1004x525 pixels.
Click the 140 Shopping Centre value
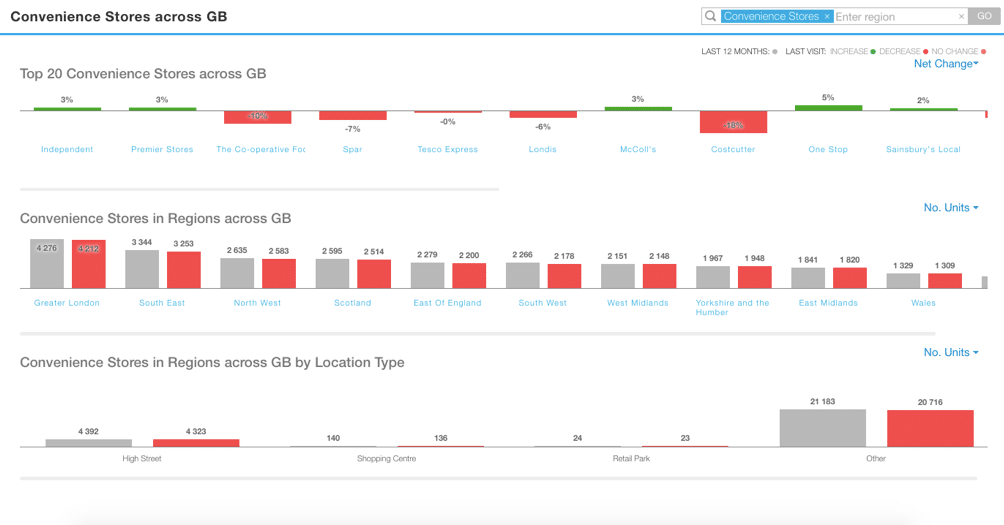pos(333,438)
